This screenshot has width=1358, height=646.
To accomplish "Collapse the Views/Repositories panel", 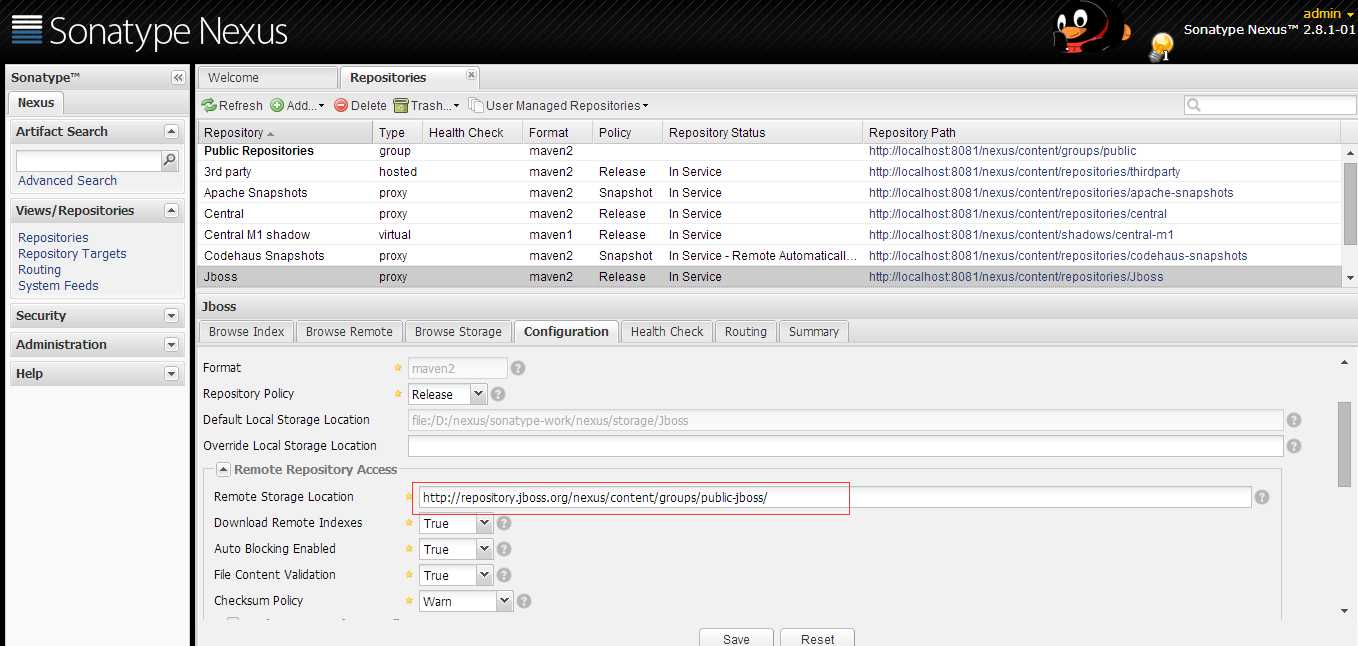I will tap(171, 210).
